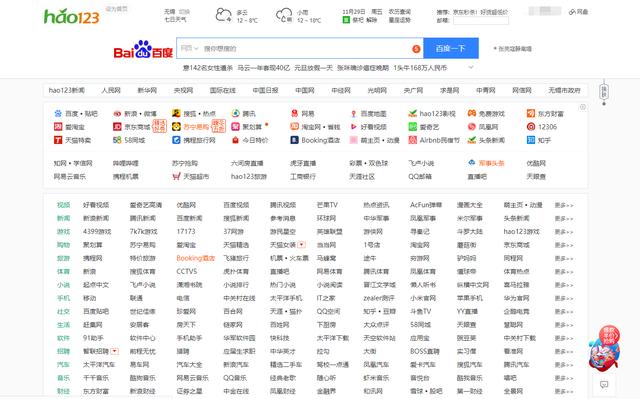Expand the 天猫女装 dropdown arrow
Viewport: 640px width, 399px height.
coord(302,245)
